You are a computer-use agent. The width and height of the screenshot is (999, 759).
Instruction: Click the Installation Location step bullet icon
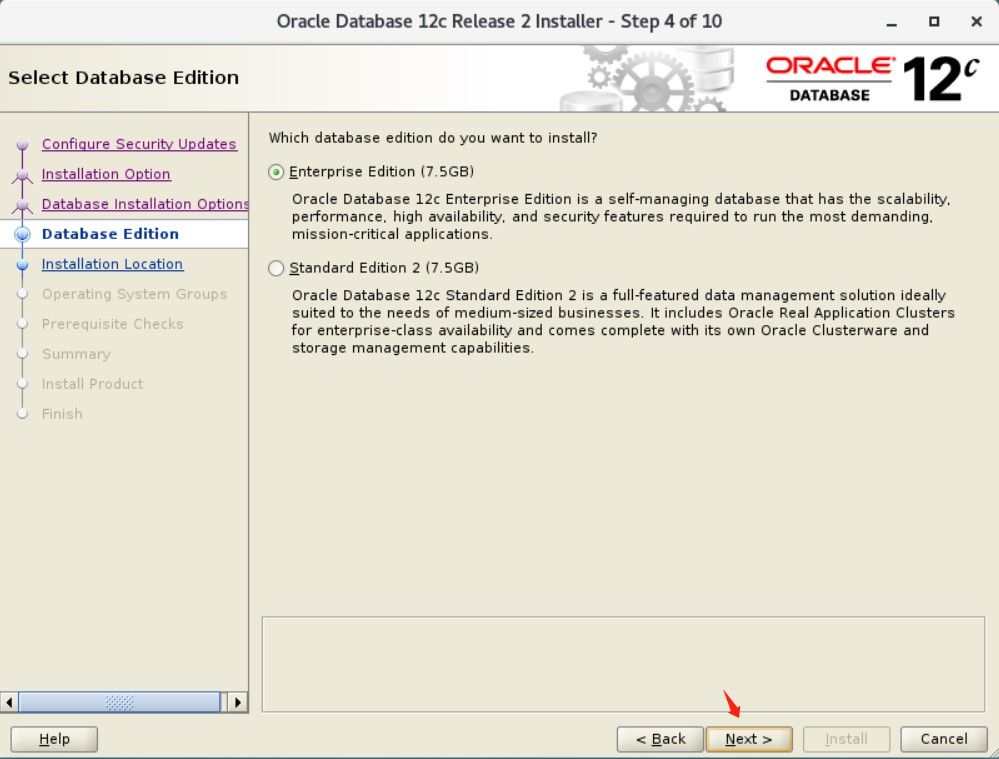[22, 264]
